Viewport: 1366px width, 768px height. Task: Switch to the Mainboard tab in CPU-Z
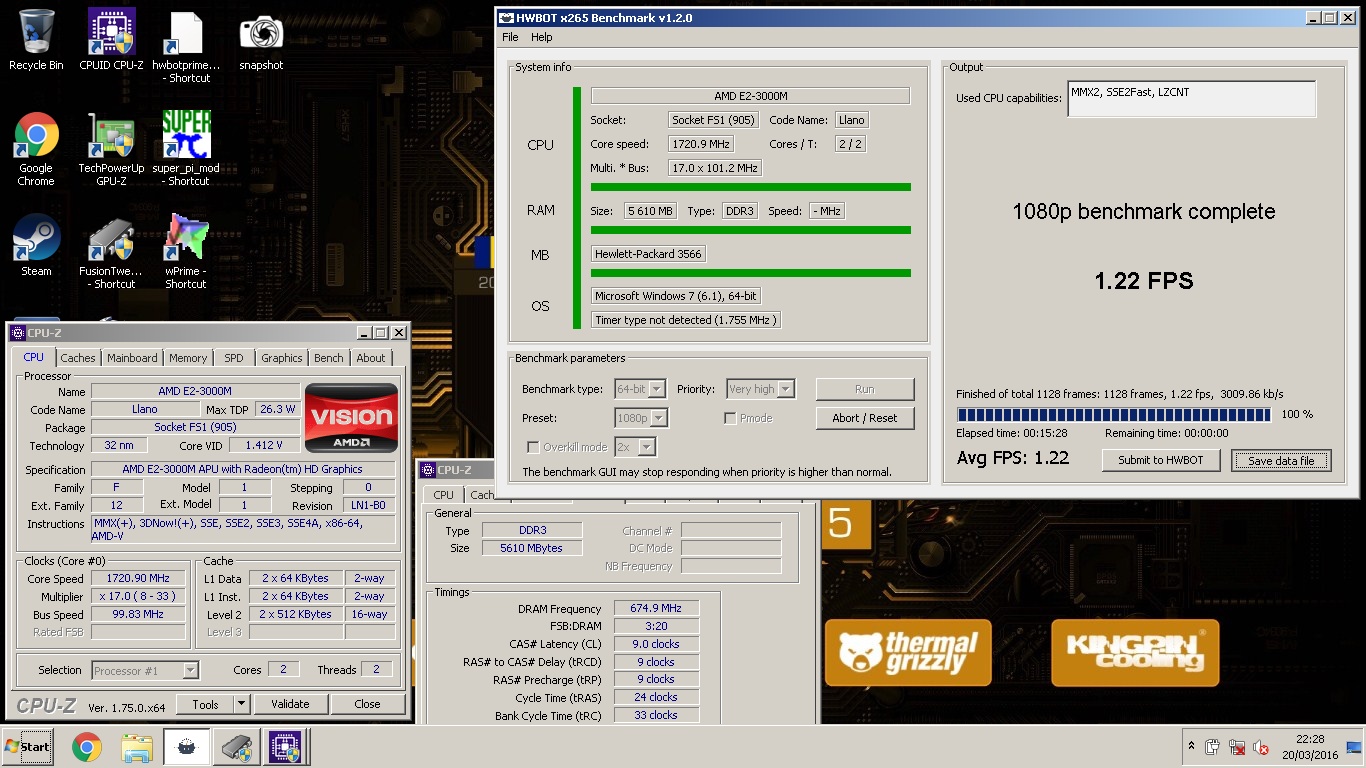click(x=132, y=358)
